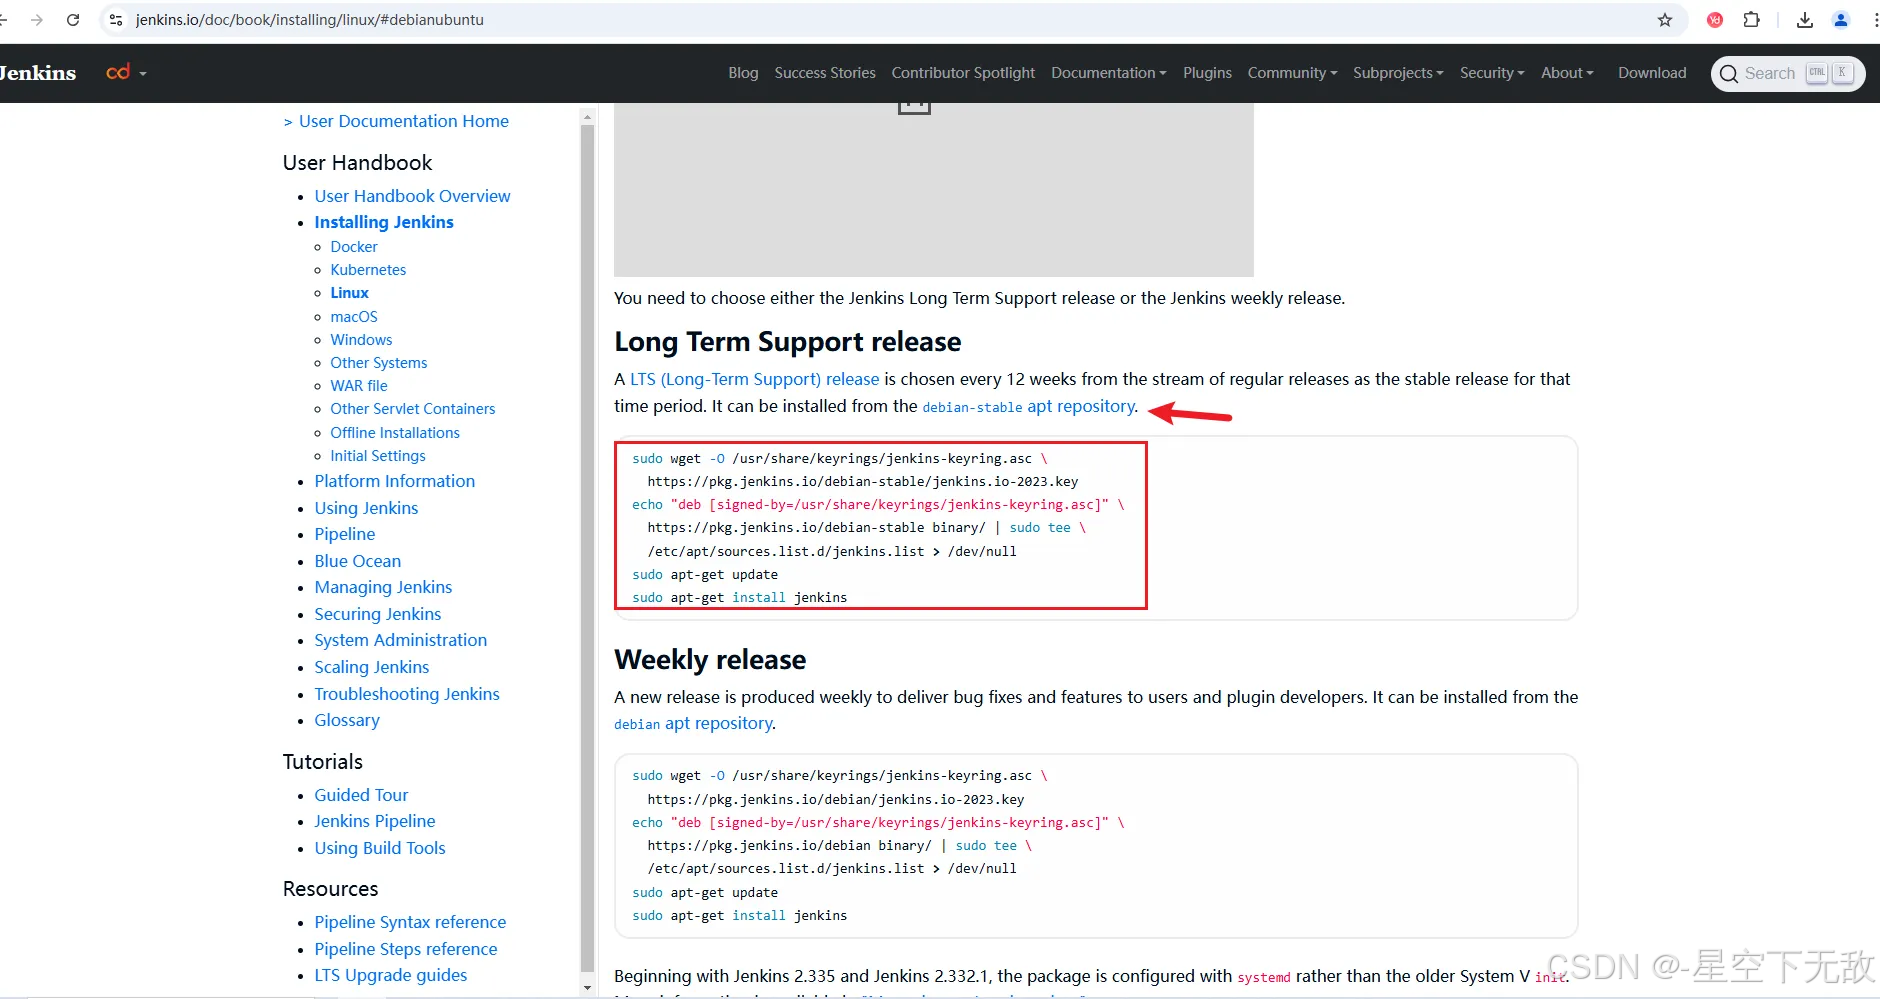Click the magnifier icon in Search box
Image resolution: width=1880 pixels, height=999 pixels.
[x=1729, y=74]
